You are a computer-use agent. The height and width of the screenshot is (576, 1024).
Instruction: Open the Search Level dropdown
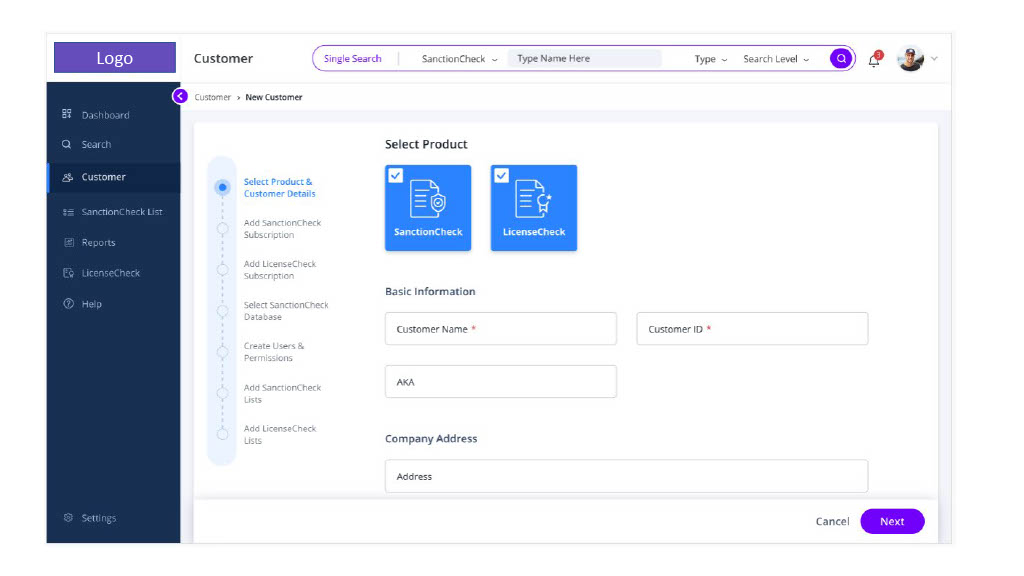[x=776, y=59]
